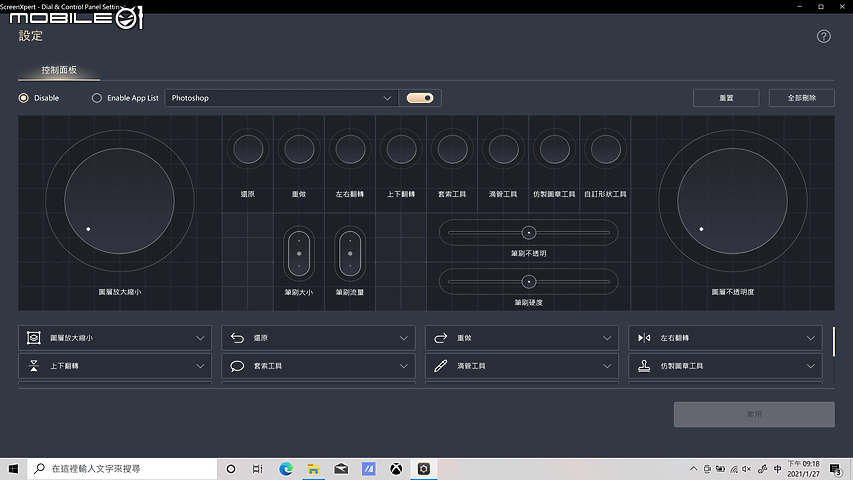Select the 仿製圖章工具 round button on panel
This screenshot has height=480, width=853.
tap(555, 149)
